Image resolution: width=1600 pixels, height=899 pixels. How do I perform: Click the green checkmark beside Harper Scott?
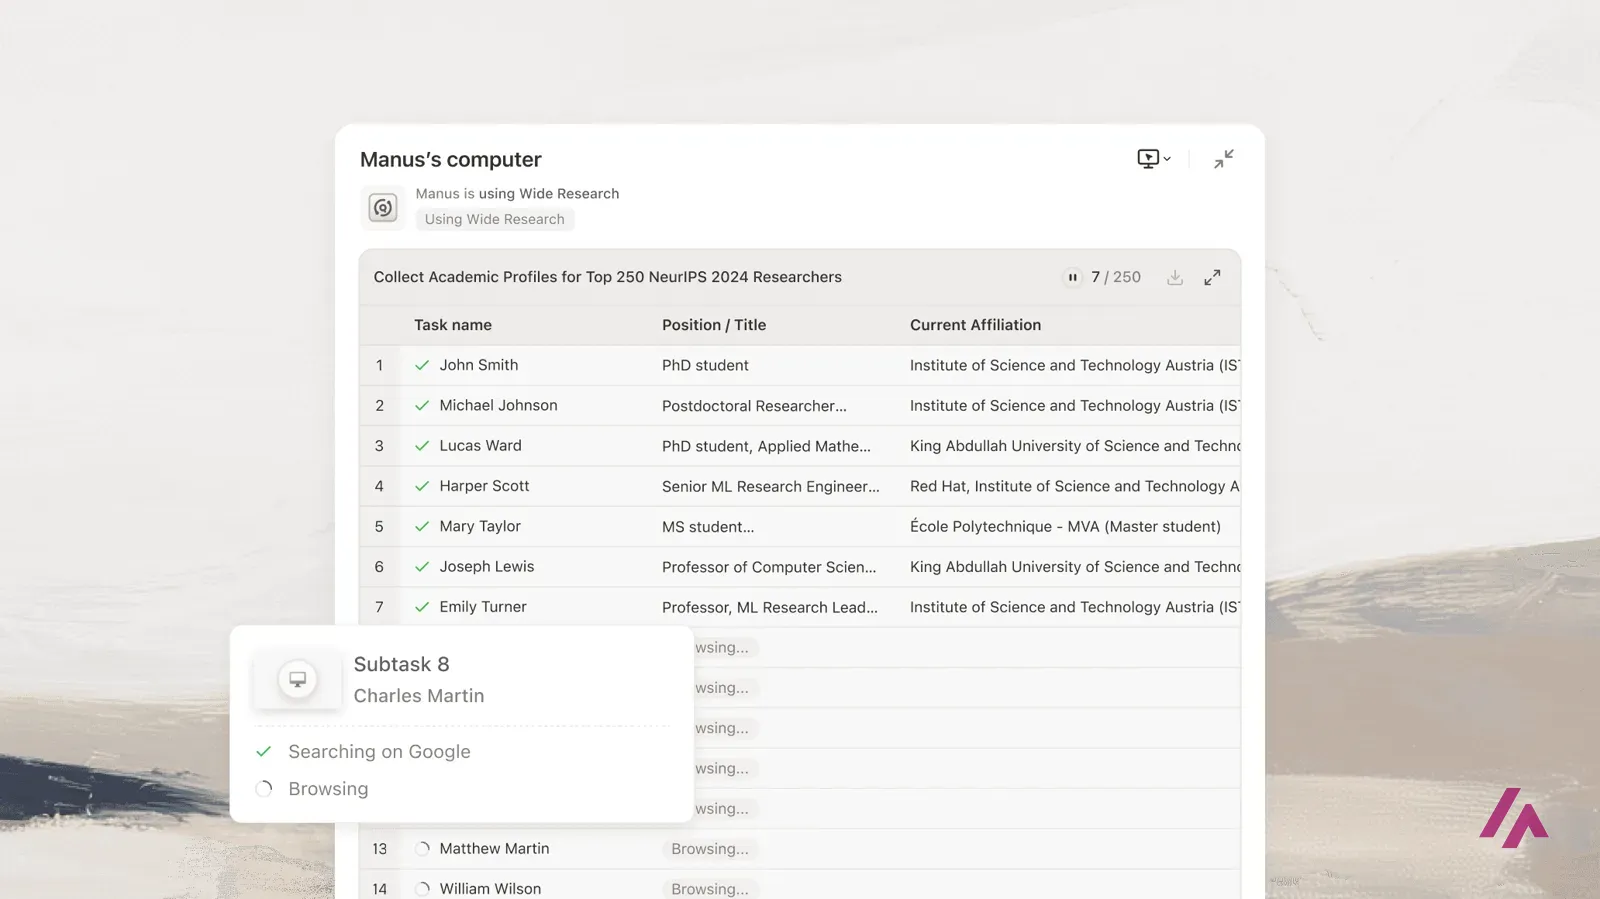tap(422, 486)
